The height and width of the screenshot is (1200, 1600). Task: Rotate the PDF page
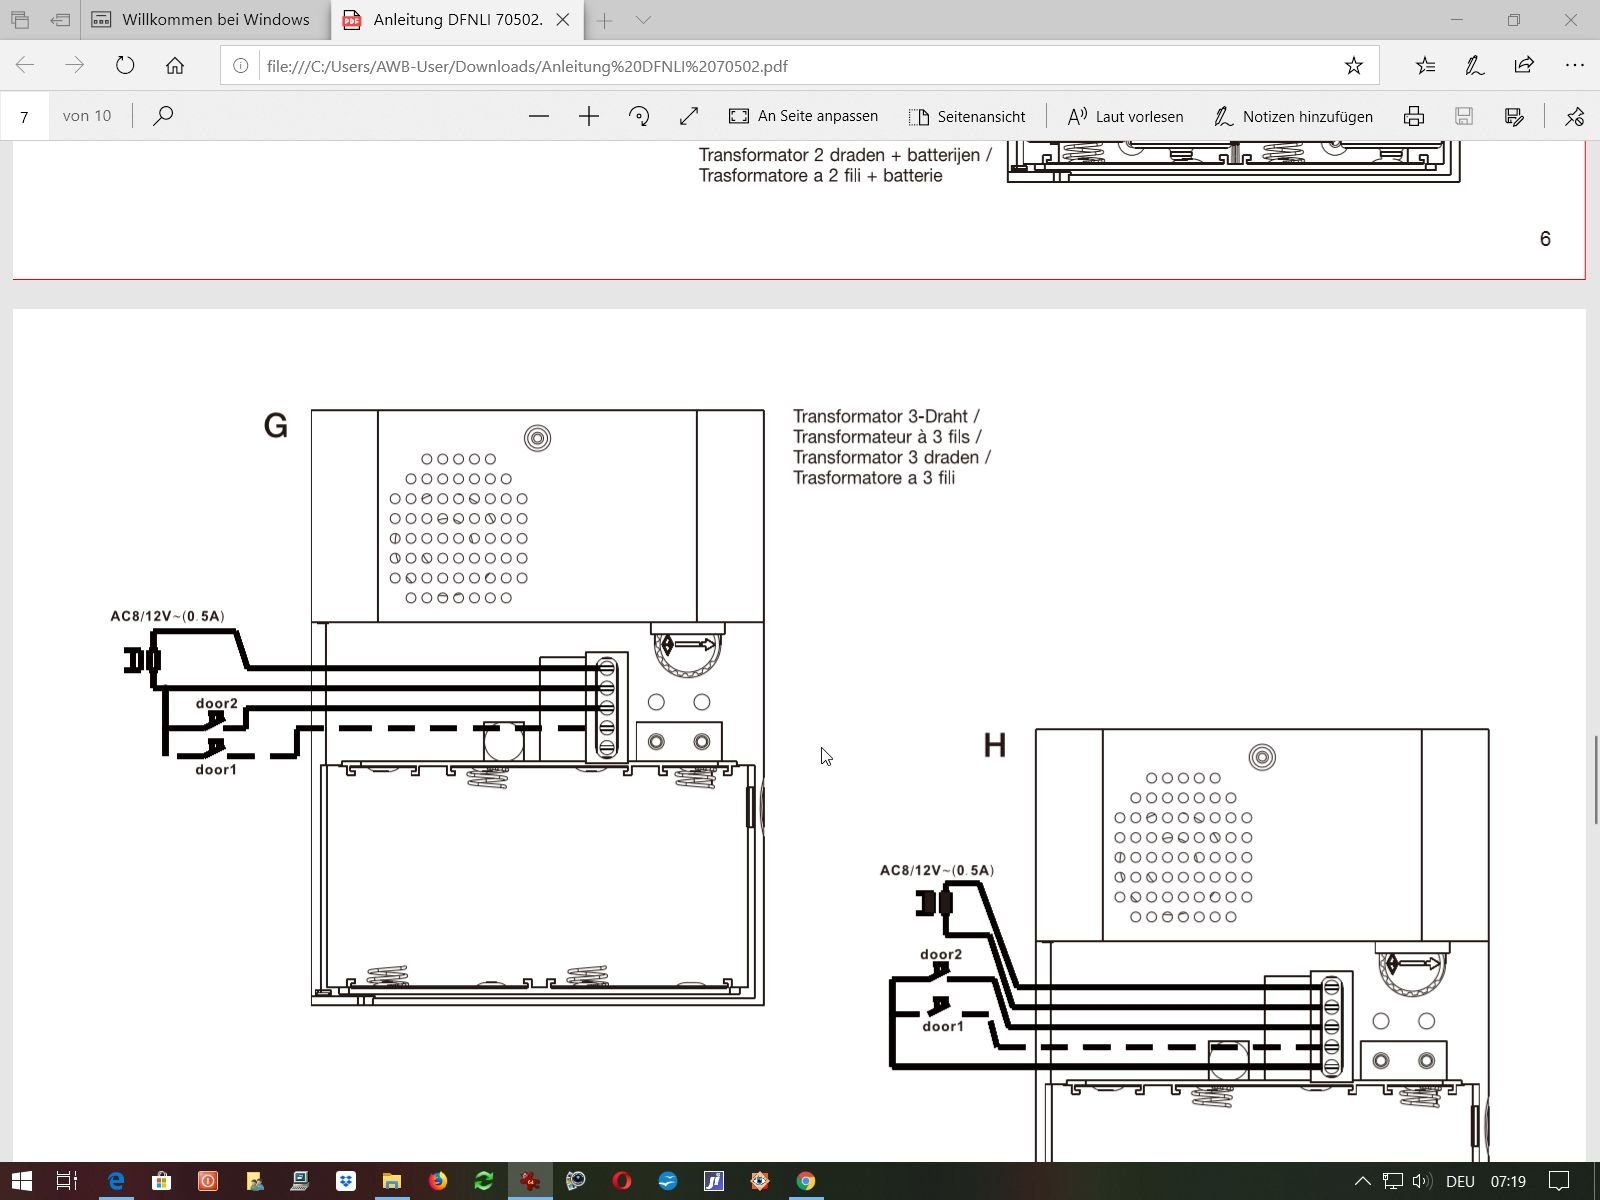(x=639, y=116)
